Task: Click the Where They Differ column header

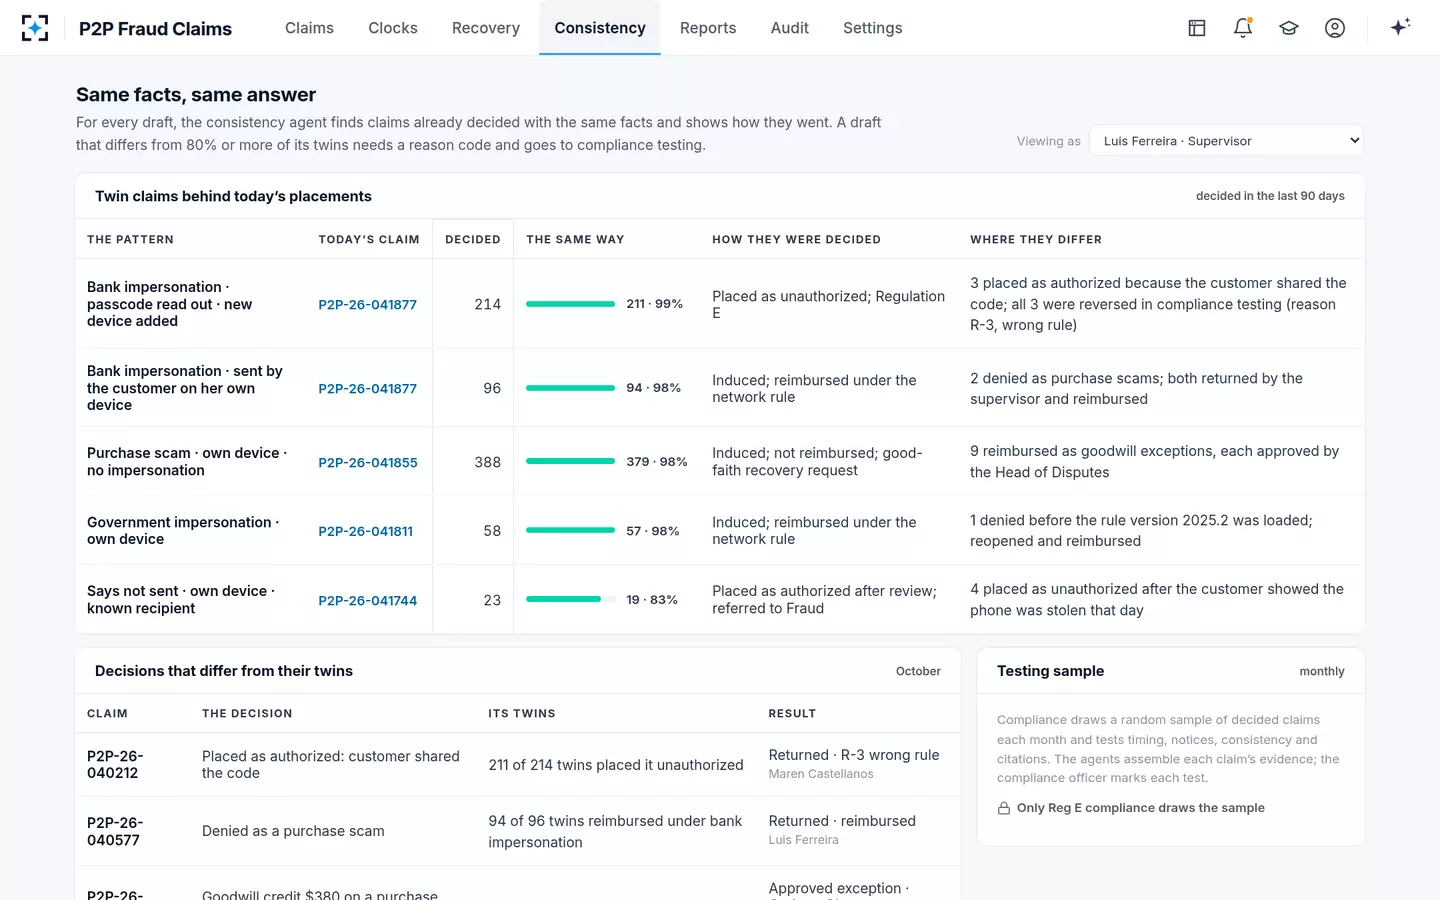Action: tap(1036, 240)
